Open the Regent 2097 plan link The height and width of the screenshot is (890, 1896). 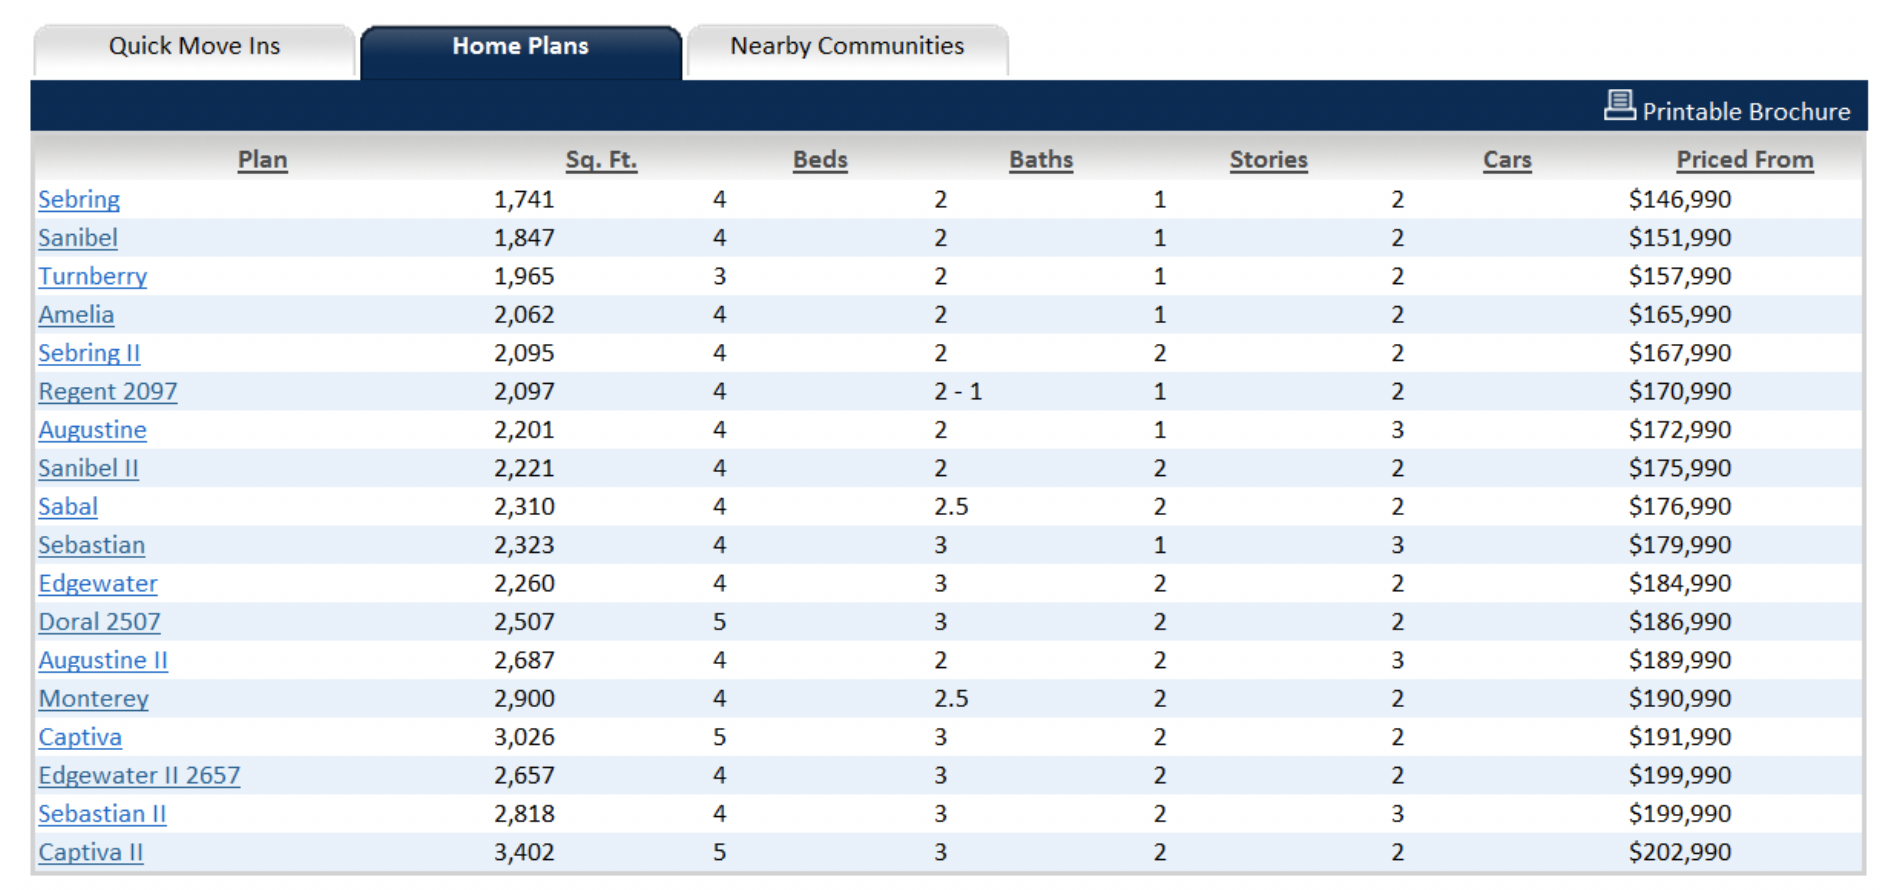(x=108, y=392)
